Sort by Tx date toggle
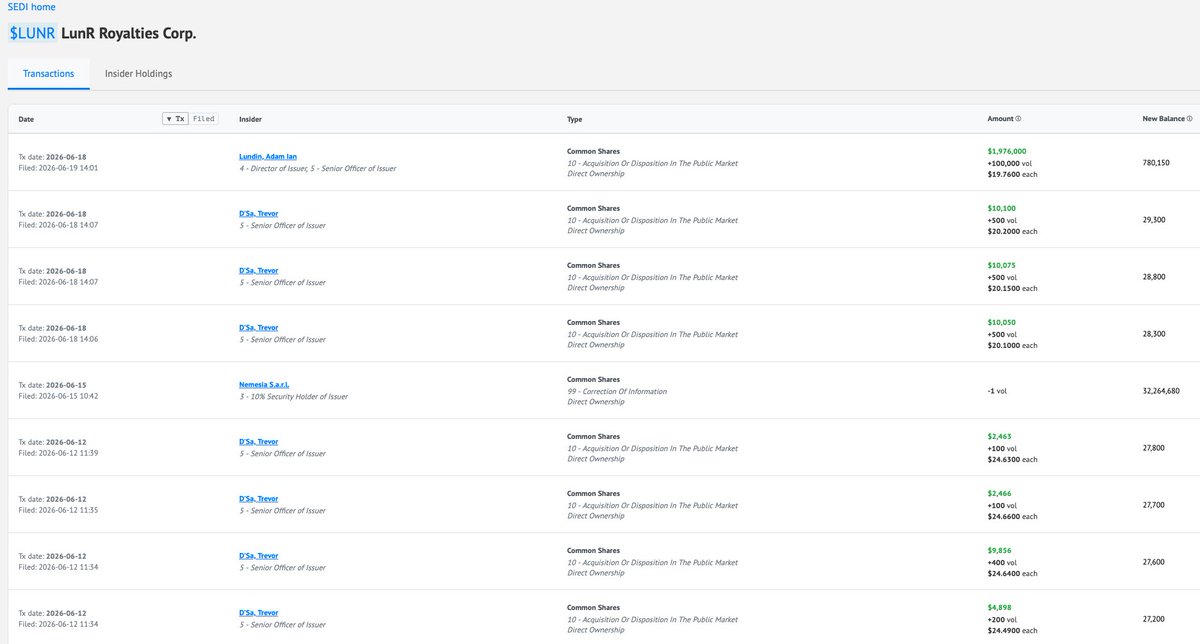This screenshot has width=1200, height=644. tap(175, 119)
